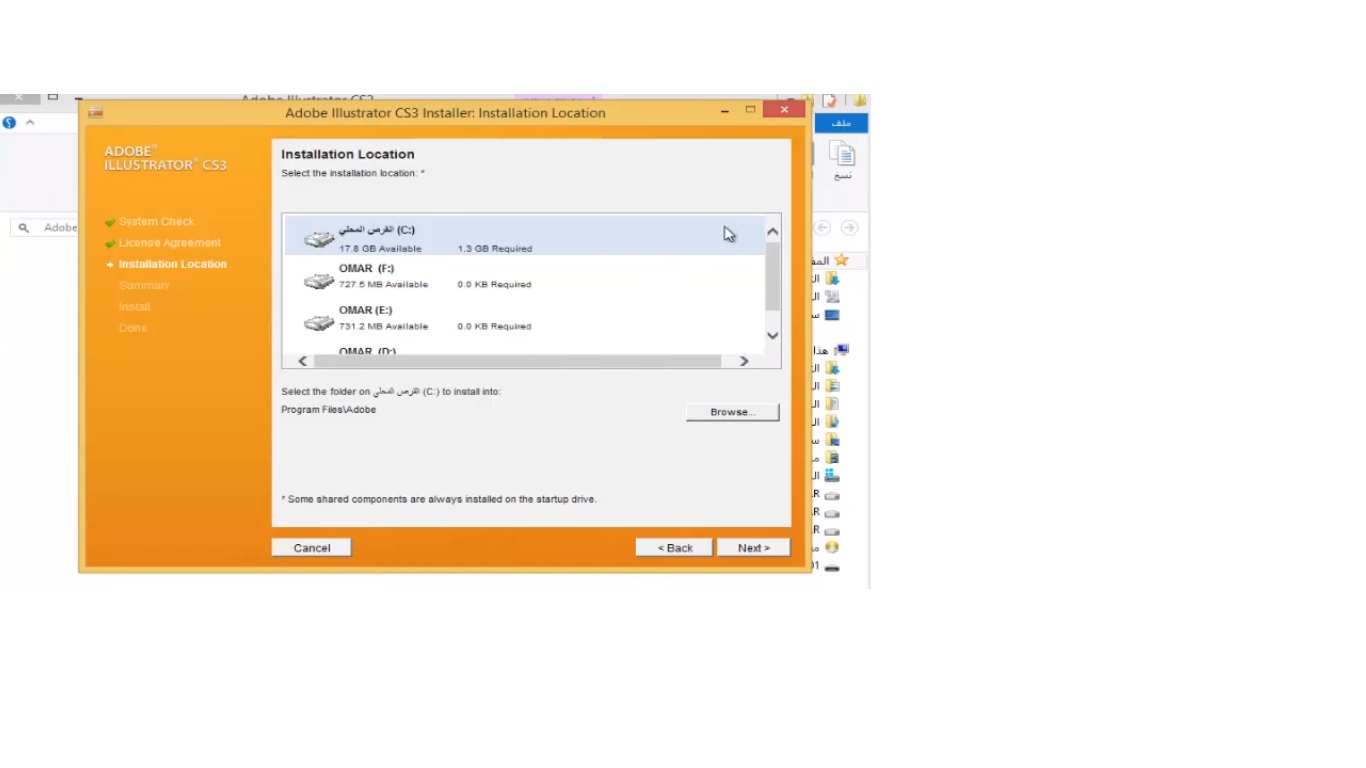Click the '17.8 GB Available' text
The image size is (1366, 768).
(380, 248)
